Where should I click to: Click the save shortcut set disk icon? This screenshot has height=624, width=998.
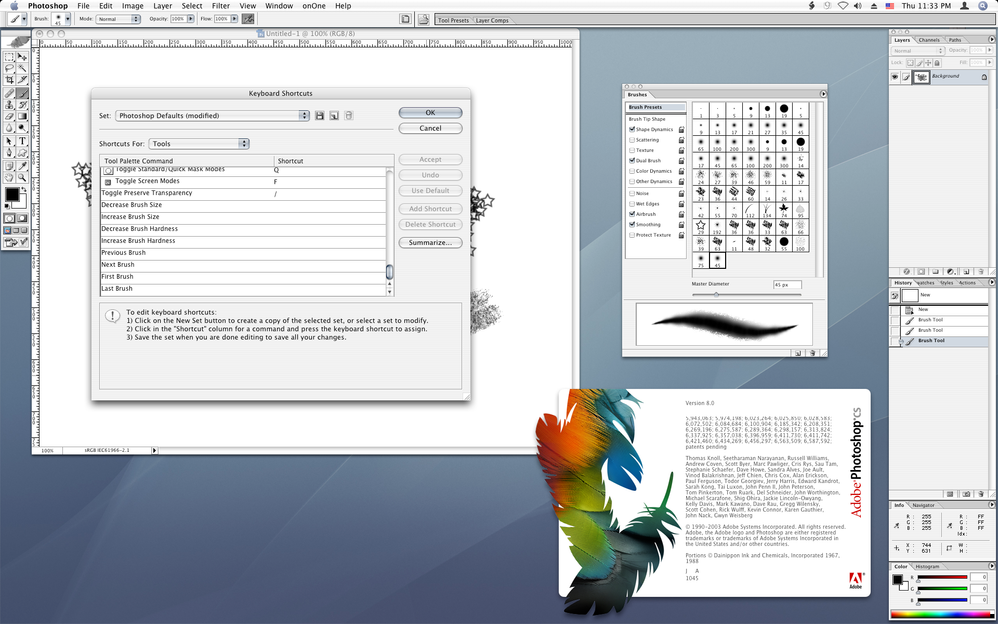320,115
